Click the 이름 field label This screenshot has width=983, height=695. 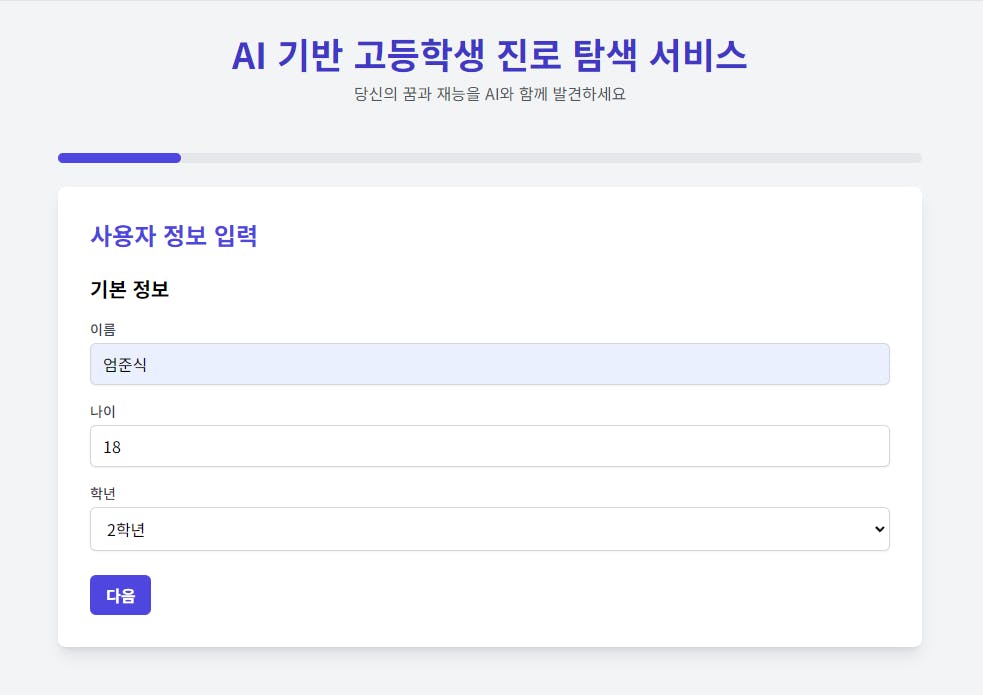click(103, 329)
